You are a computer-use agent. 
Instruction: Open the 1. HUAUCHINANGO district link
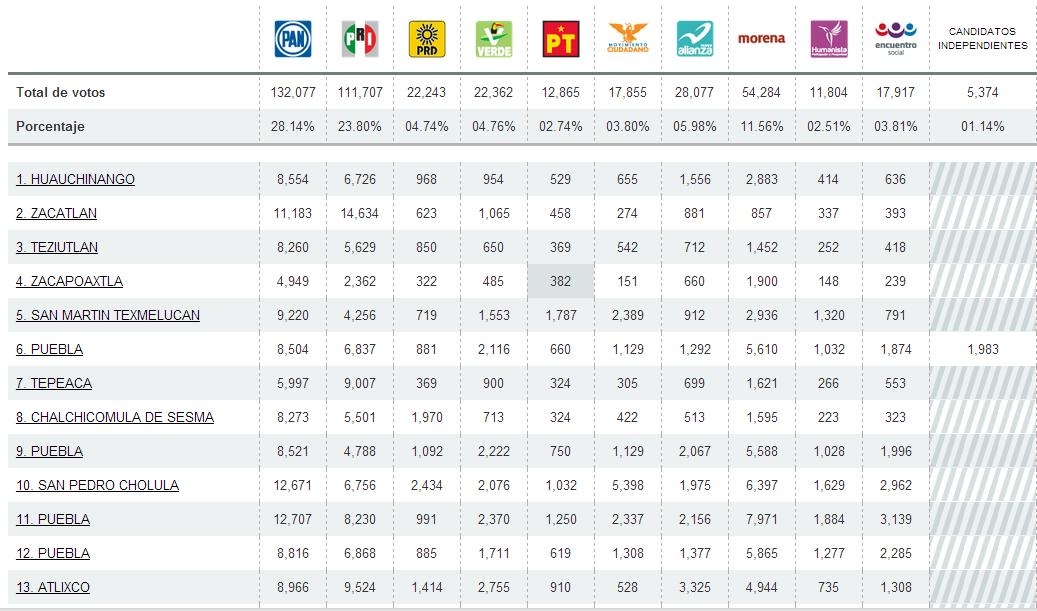point(75,179)
